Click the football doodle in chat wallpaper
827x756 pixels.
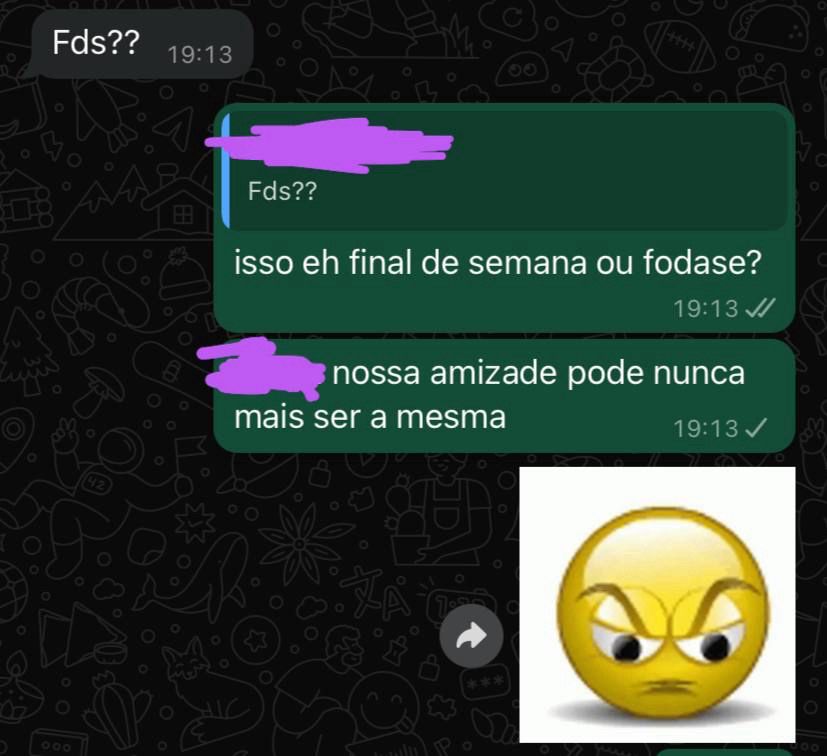click(x=680, y=46)
